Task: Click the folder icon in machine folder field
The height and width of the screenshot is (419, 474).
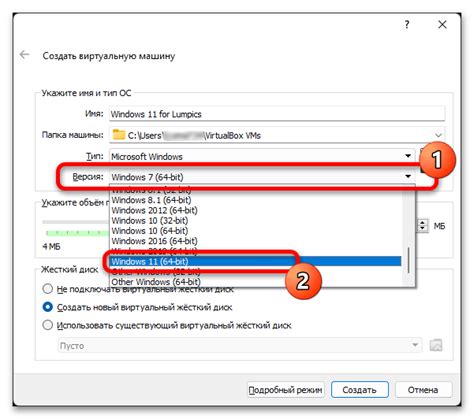Action: click(118, 135)
